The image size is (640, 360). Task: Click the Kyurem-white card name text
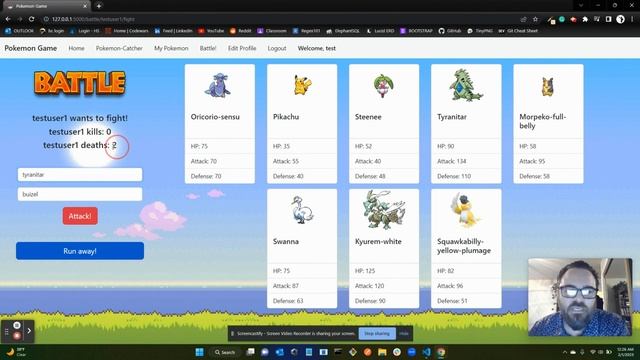tap(378, 242)
